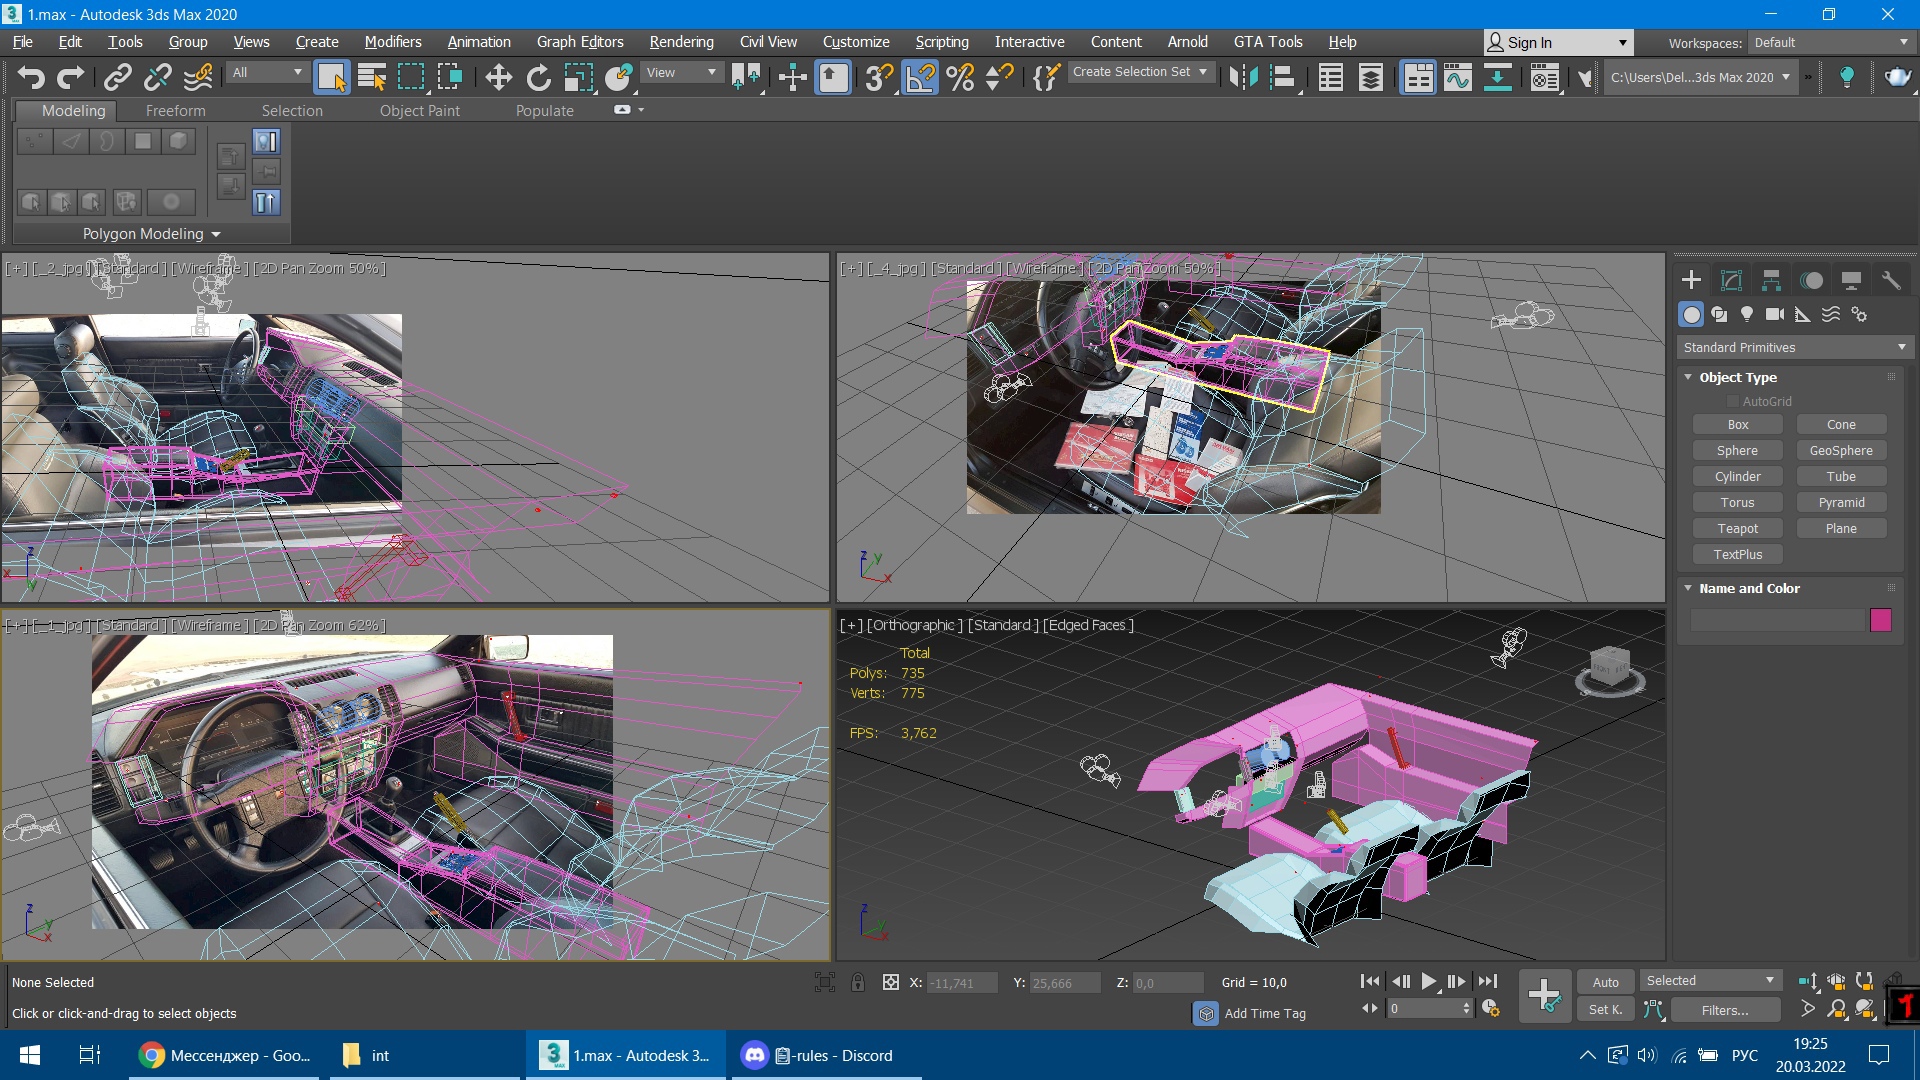The width and height of the screenshot is (1920, 1080).
Task: Activate the Select and Rotate tool
Action: (x=538, y=77)
